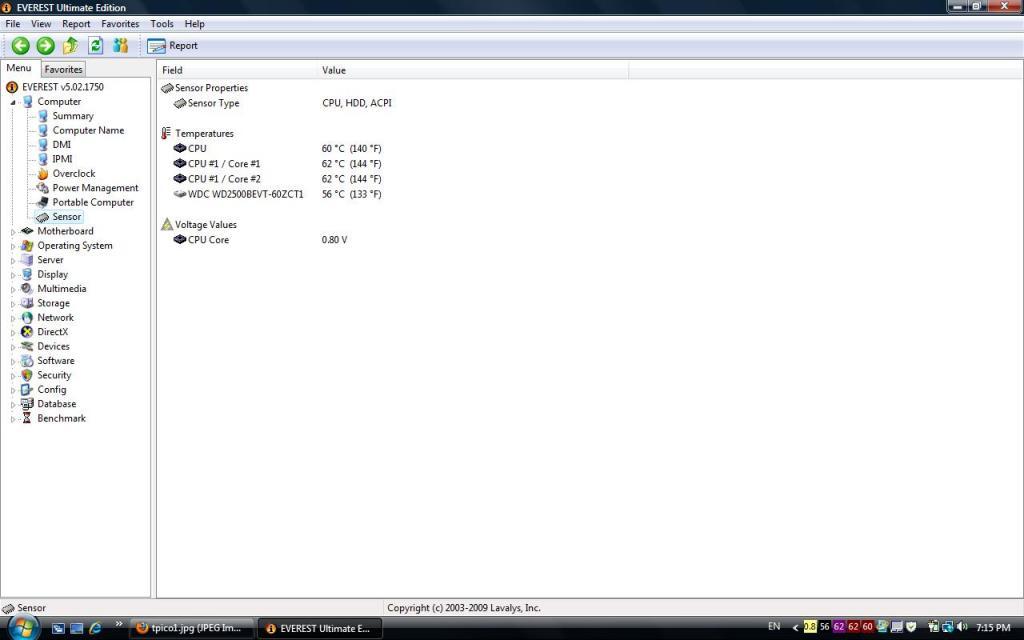The image size is (1024, 640).
Task: Open the Windows Start orb
Action: (24, 628)
